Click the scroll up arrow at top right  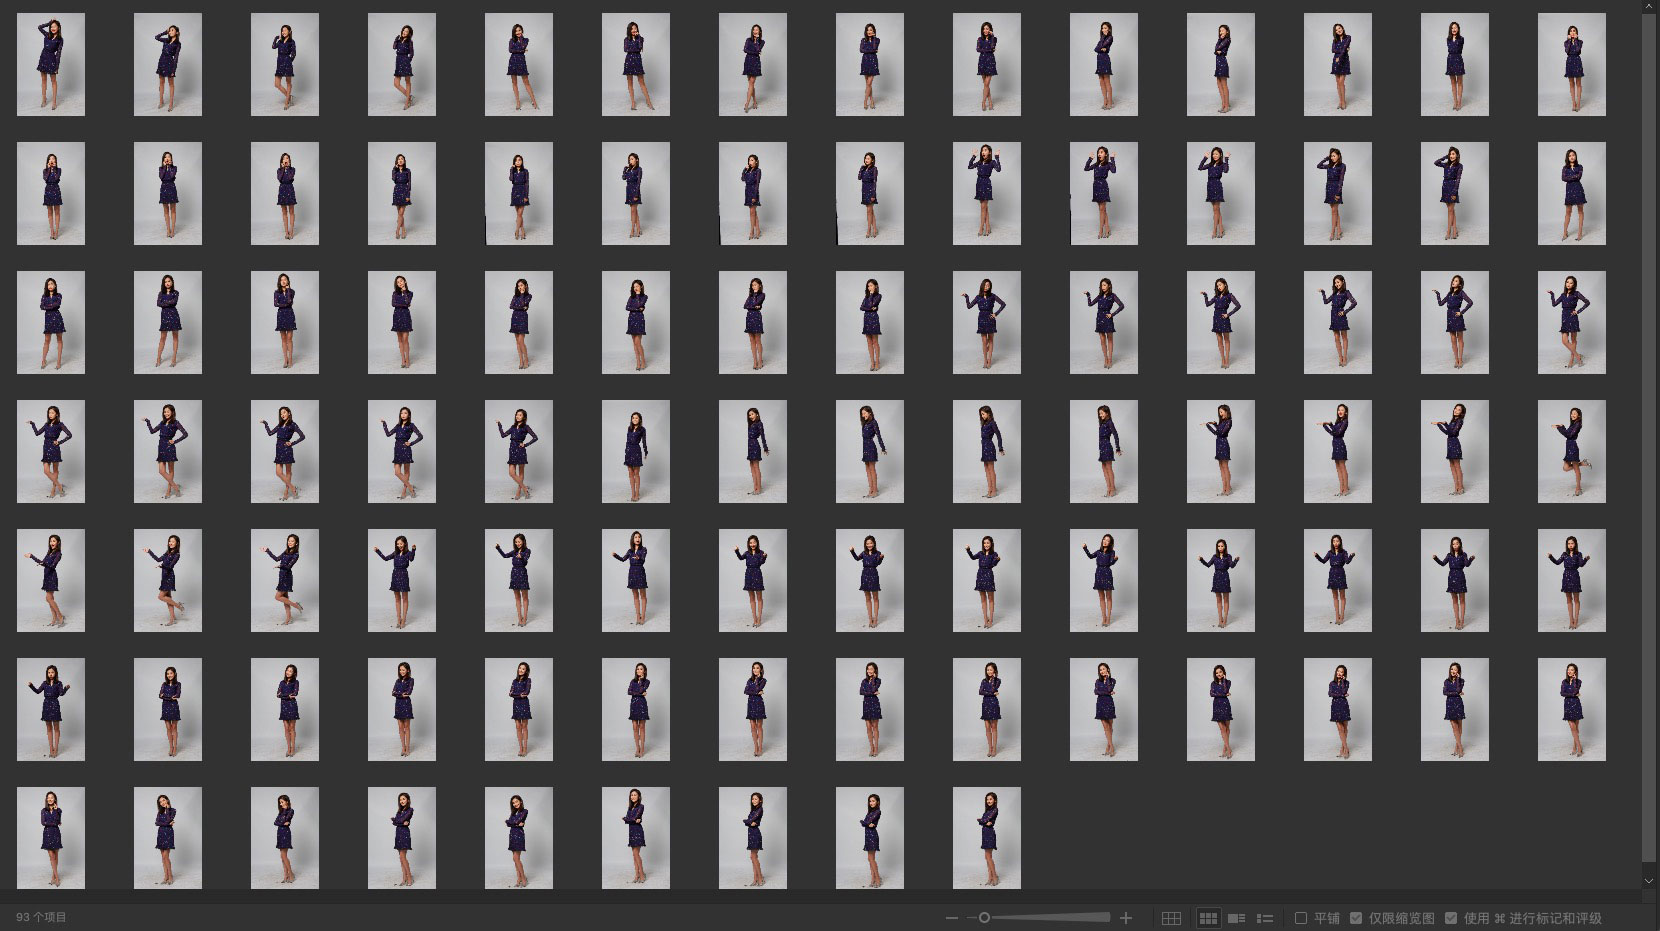(1649, 7)
